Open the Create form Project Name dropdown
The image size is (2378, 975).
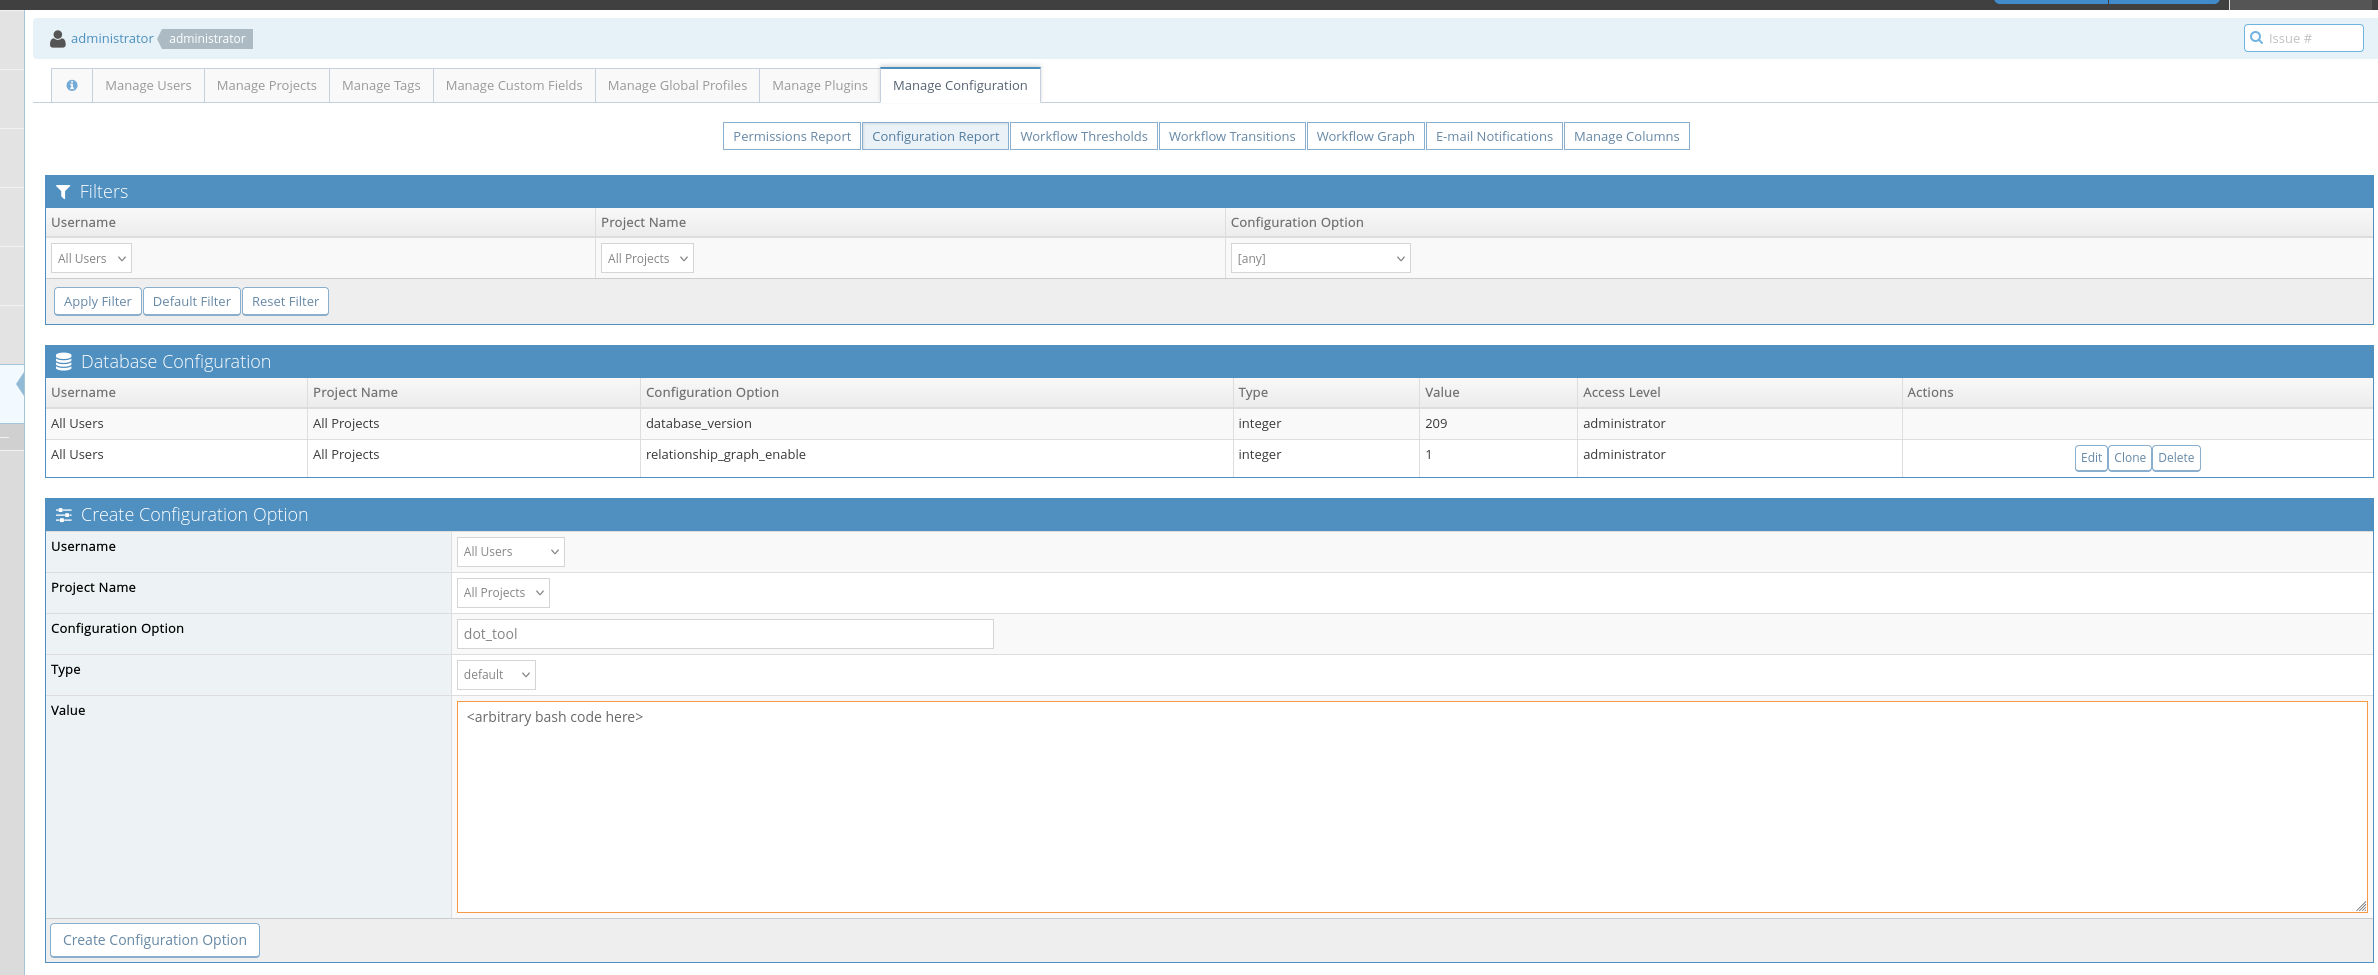[x=503, y=593]
